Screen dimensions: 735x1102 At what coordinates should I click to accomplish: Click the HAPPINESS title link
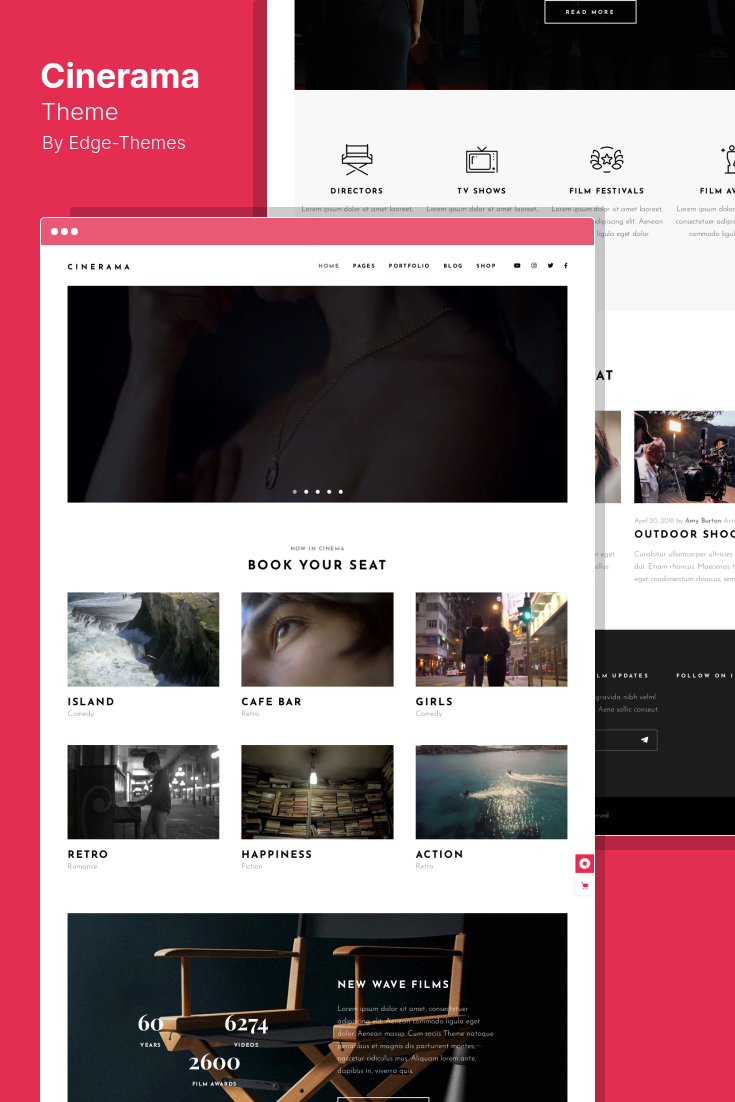pos(277,854)
